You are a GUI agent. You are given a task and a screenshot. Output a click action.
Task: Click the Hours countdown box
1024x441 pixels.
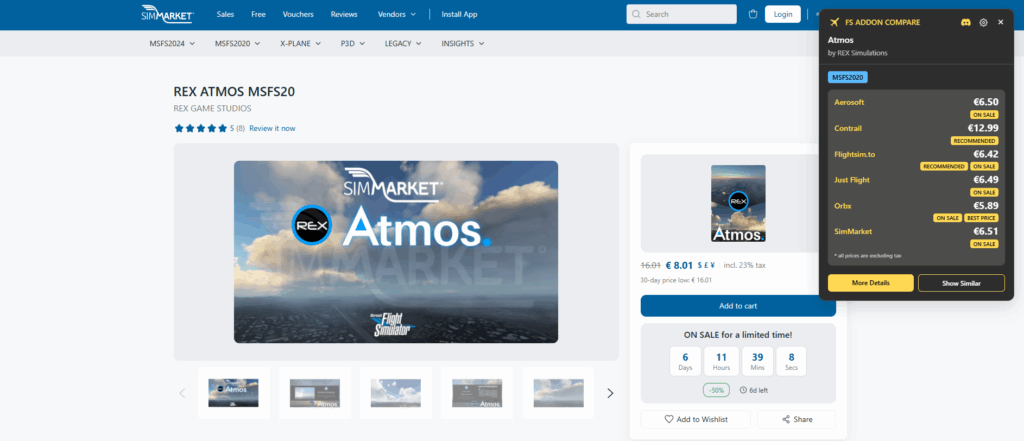pos(722,361)
